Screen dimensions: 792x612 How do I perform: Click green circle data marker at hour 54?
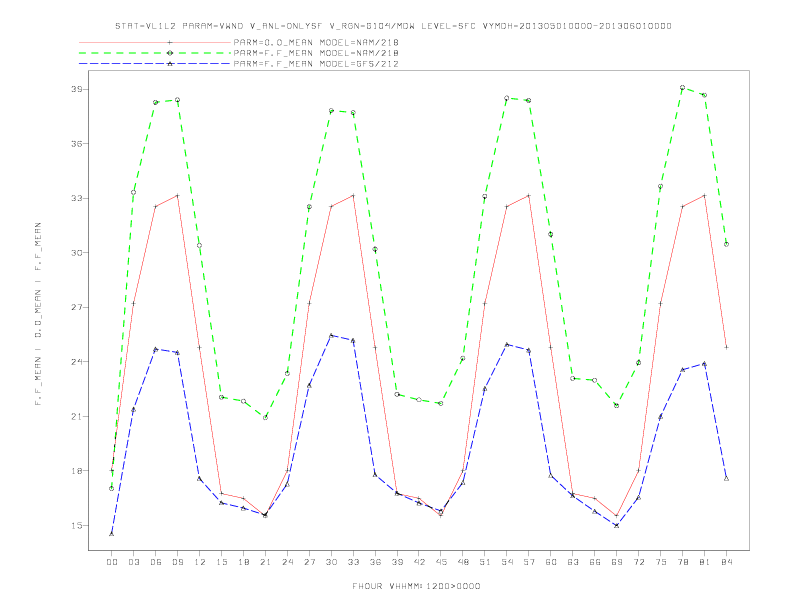(507, 98)
